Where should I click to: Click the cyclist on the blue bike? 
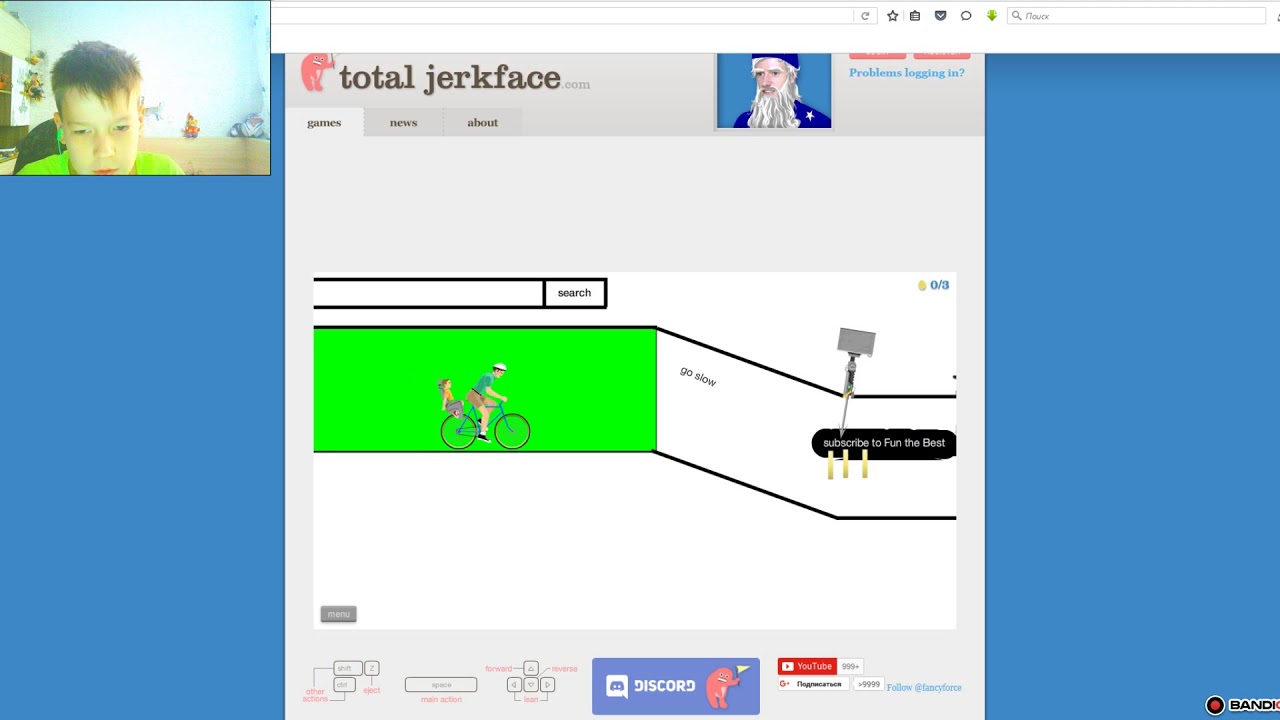[x=485, y=407]
